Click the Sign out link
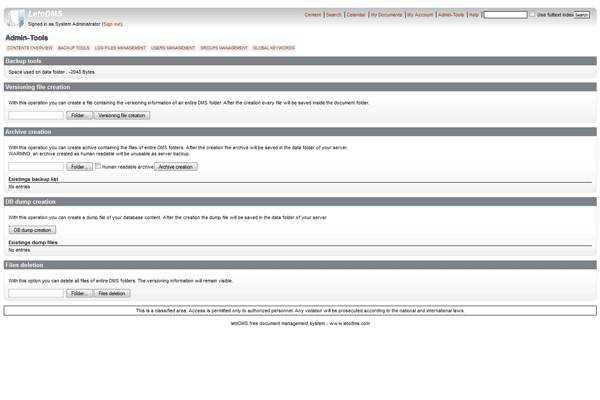Image resolution: width=600 pixels, height=400 pixels. pyautogui.click(x=112, y=22)
